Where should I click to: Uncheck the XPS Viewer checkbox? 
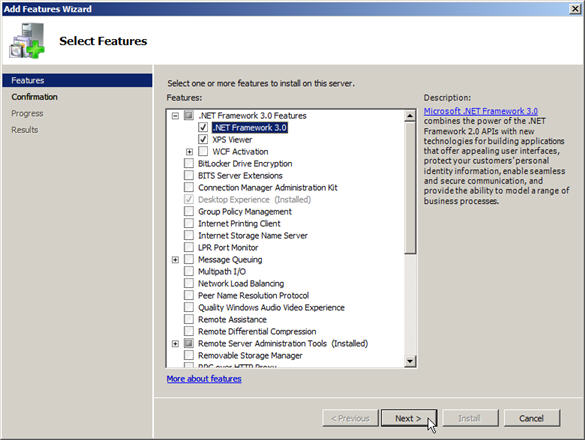tap(203, 139)
